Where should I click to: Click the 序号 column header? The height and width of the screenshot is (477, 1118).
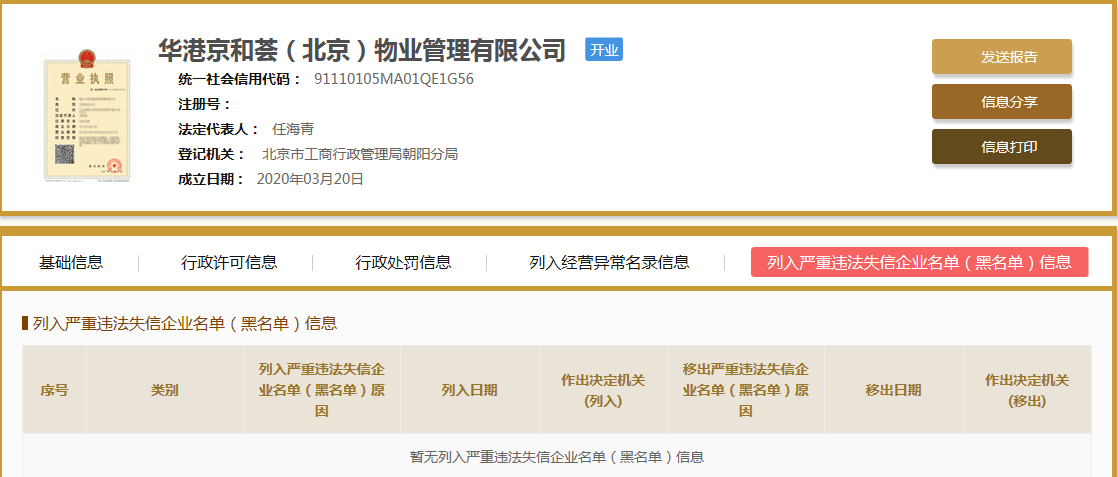(x=54, y=390)
